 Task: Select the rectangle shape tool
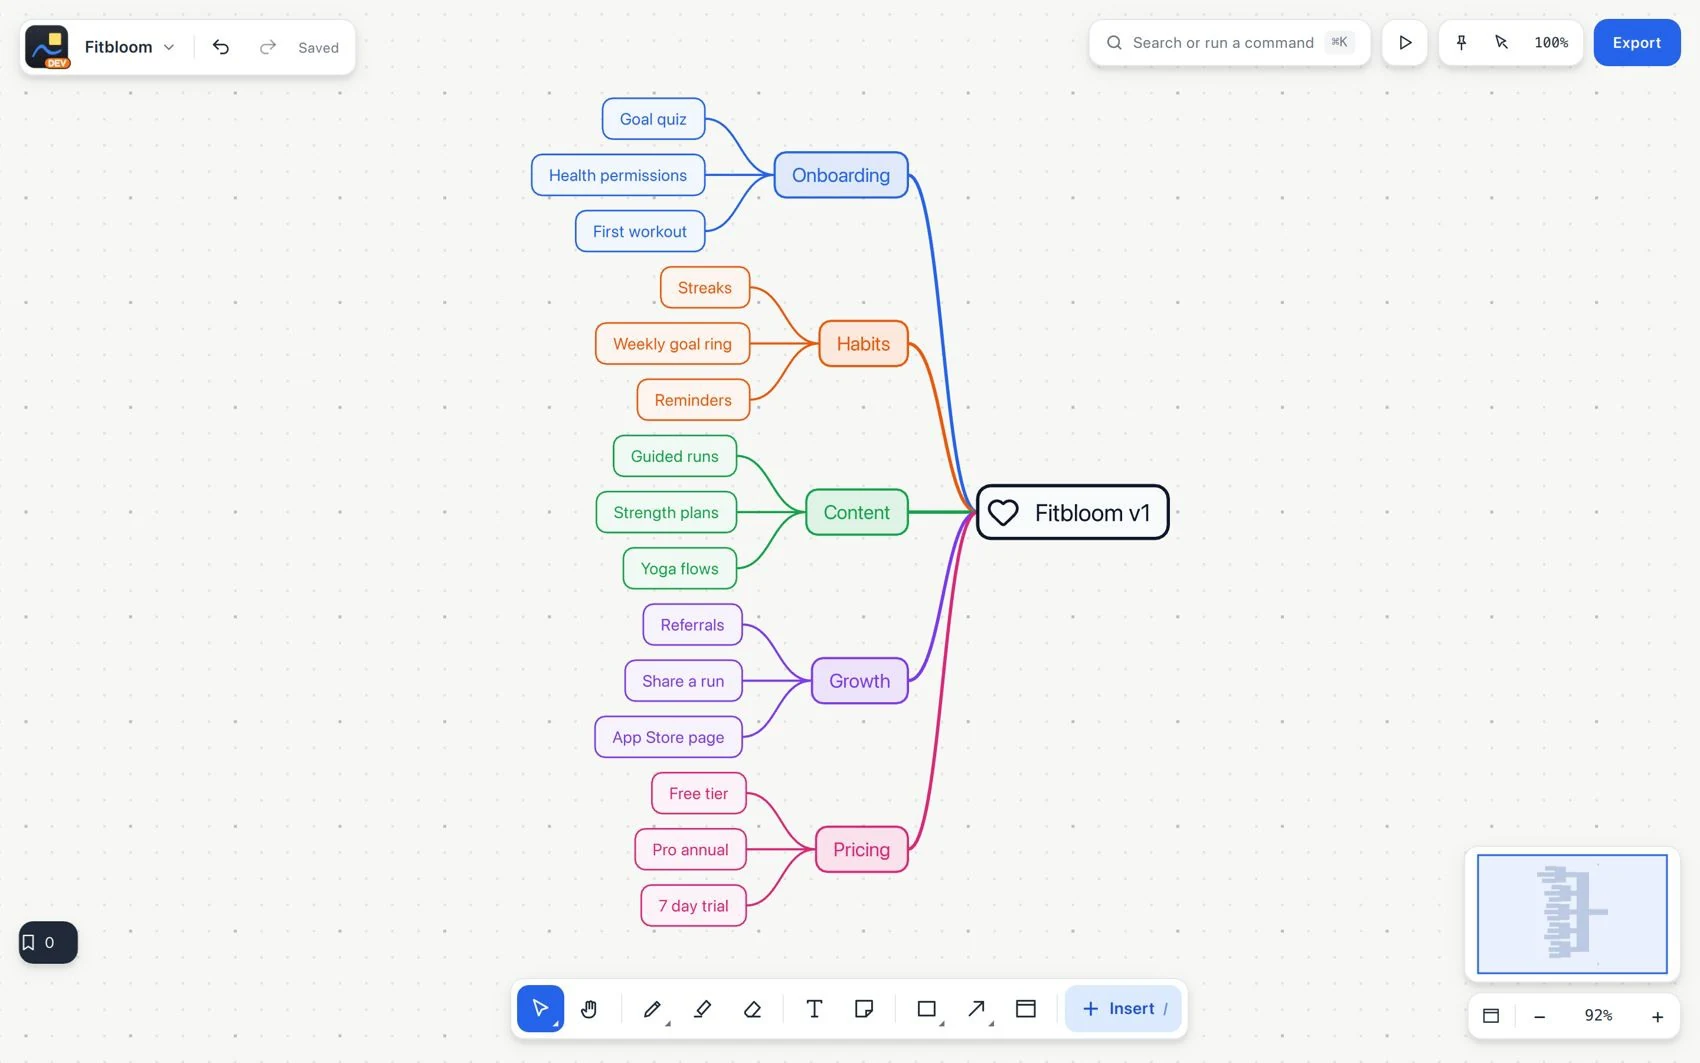click(927, 1008)
